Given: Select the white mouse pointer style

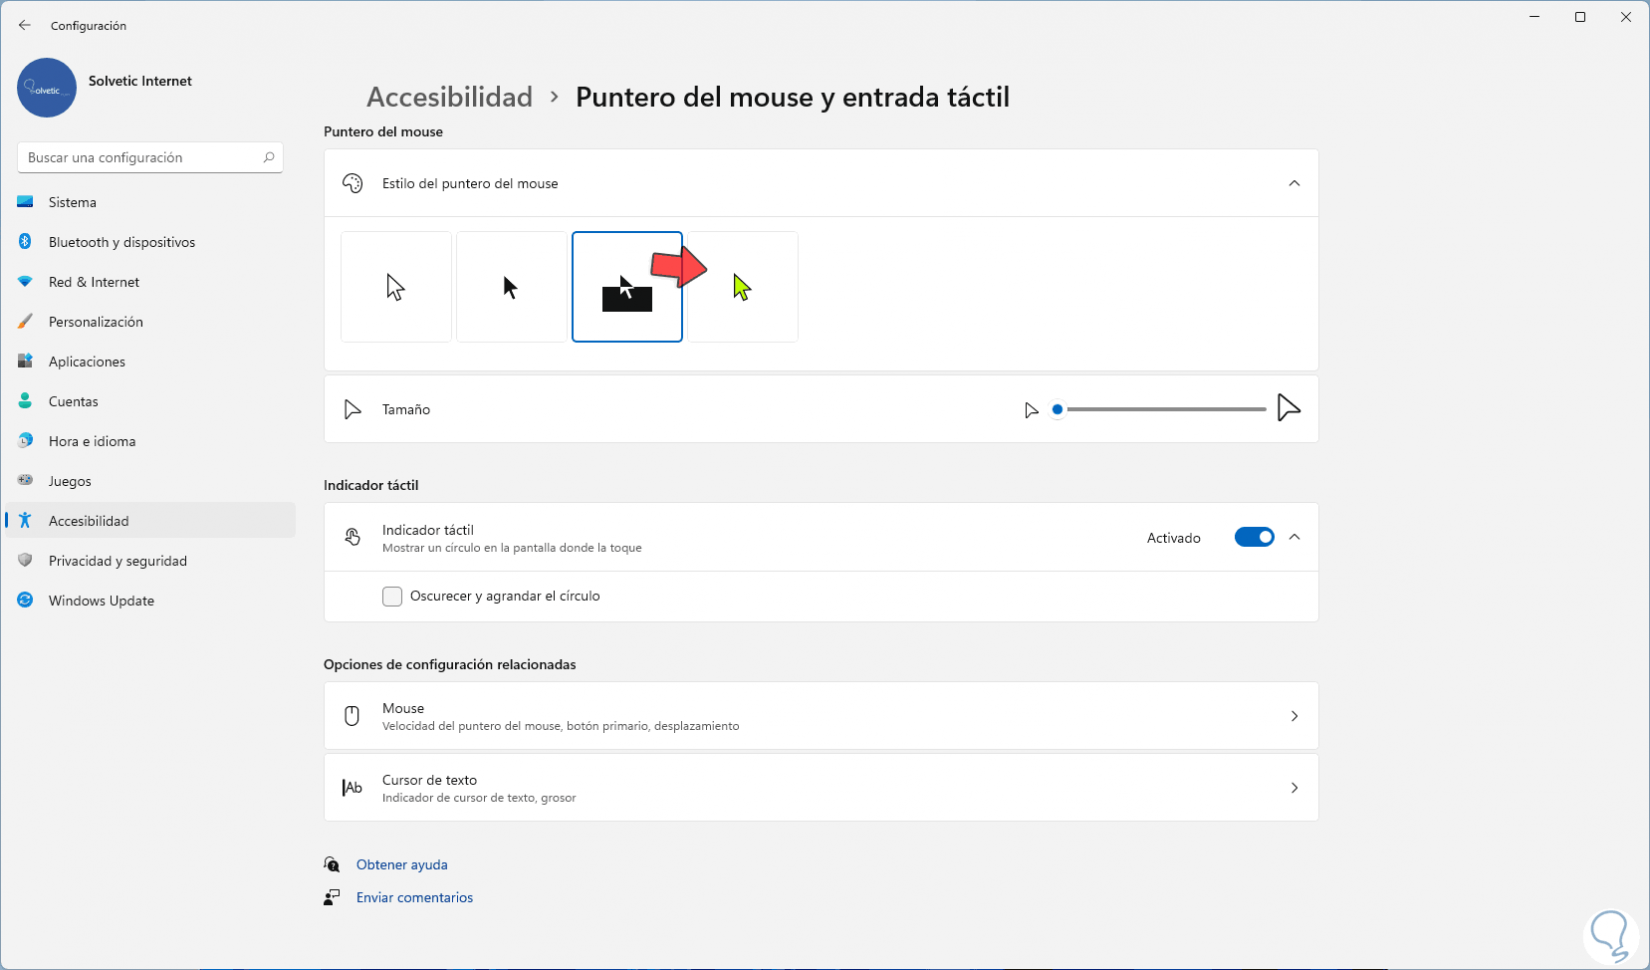Looking at the screenshot, I should tap(396, 287).
